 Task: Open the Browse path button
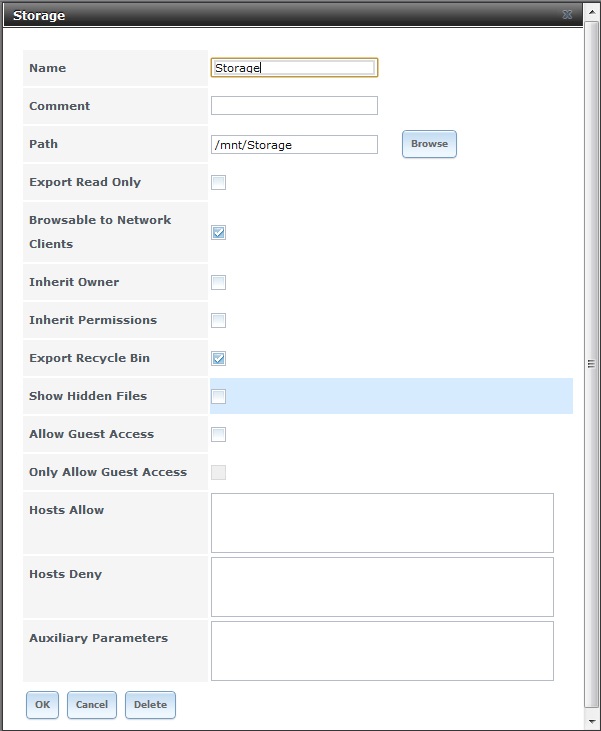point(429,144)
